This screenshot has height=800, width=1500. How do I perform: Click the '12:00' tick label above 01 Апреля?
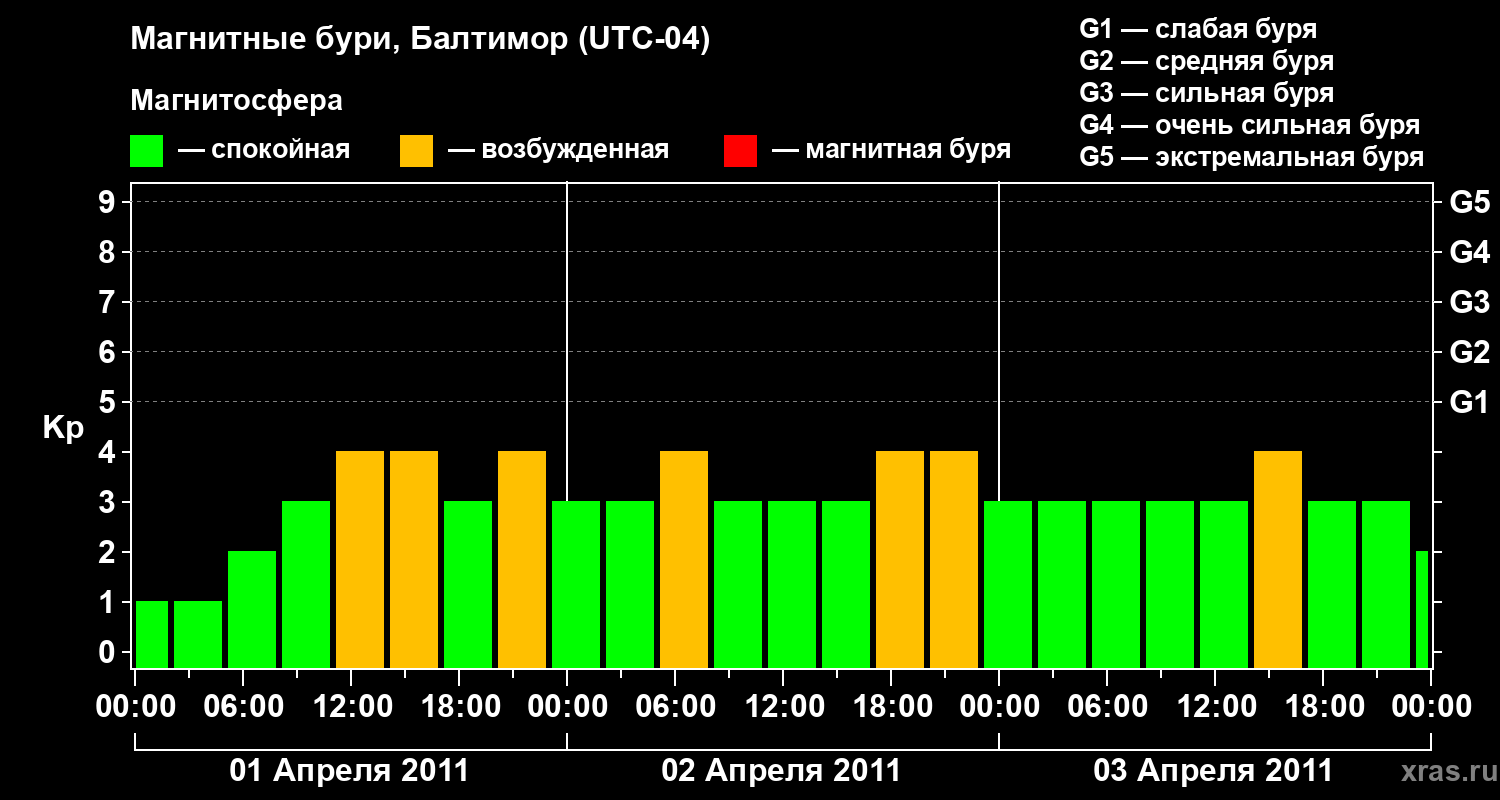point(351,707)
